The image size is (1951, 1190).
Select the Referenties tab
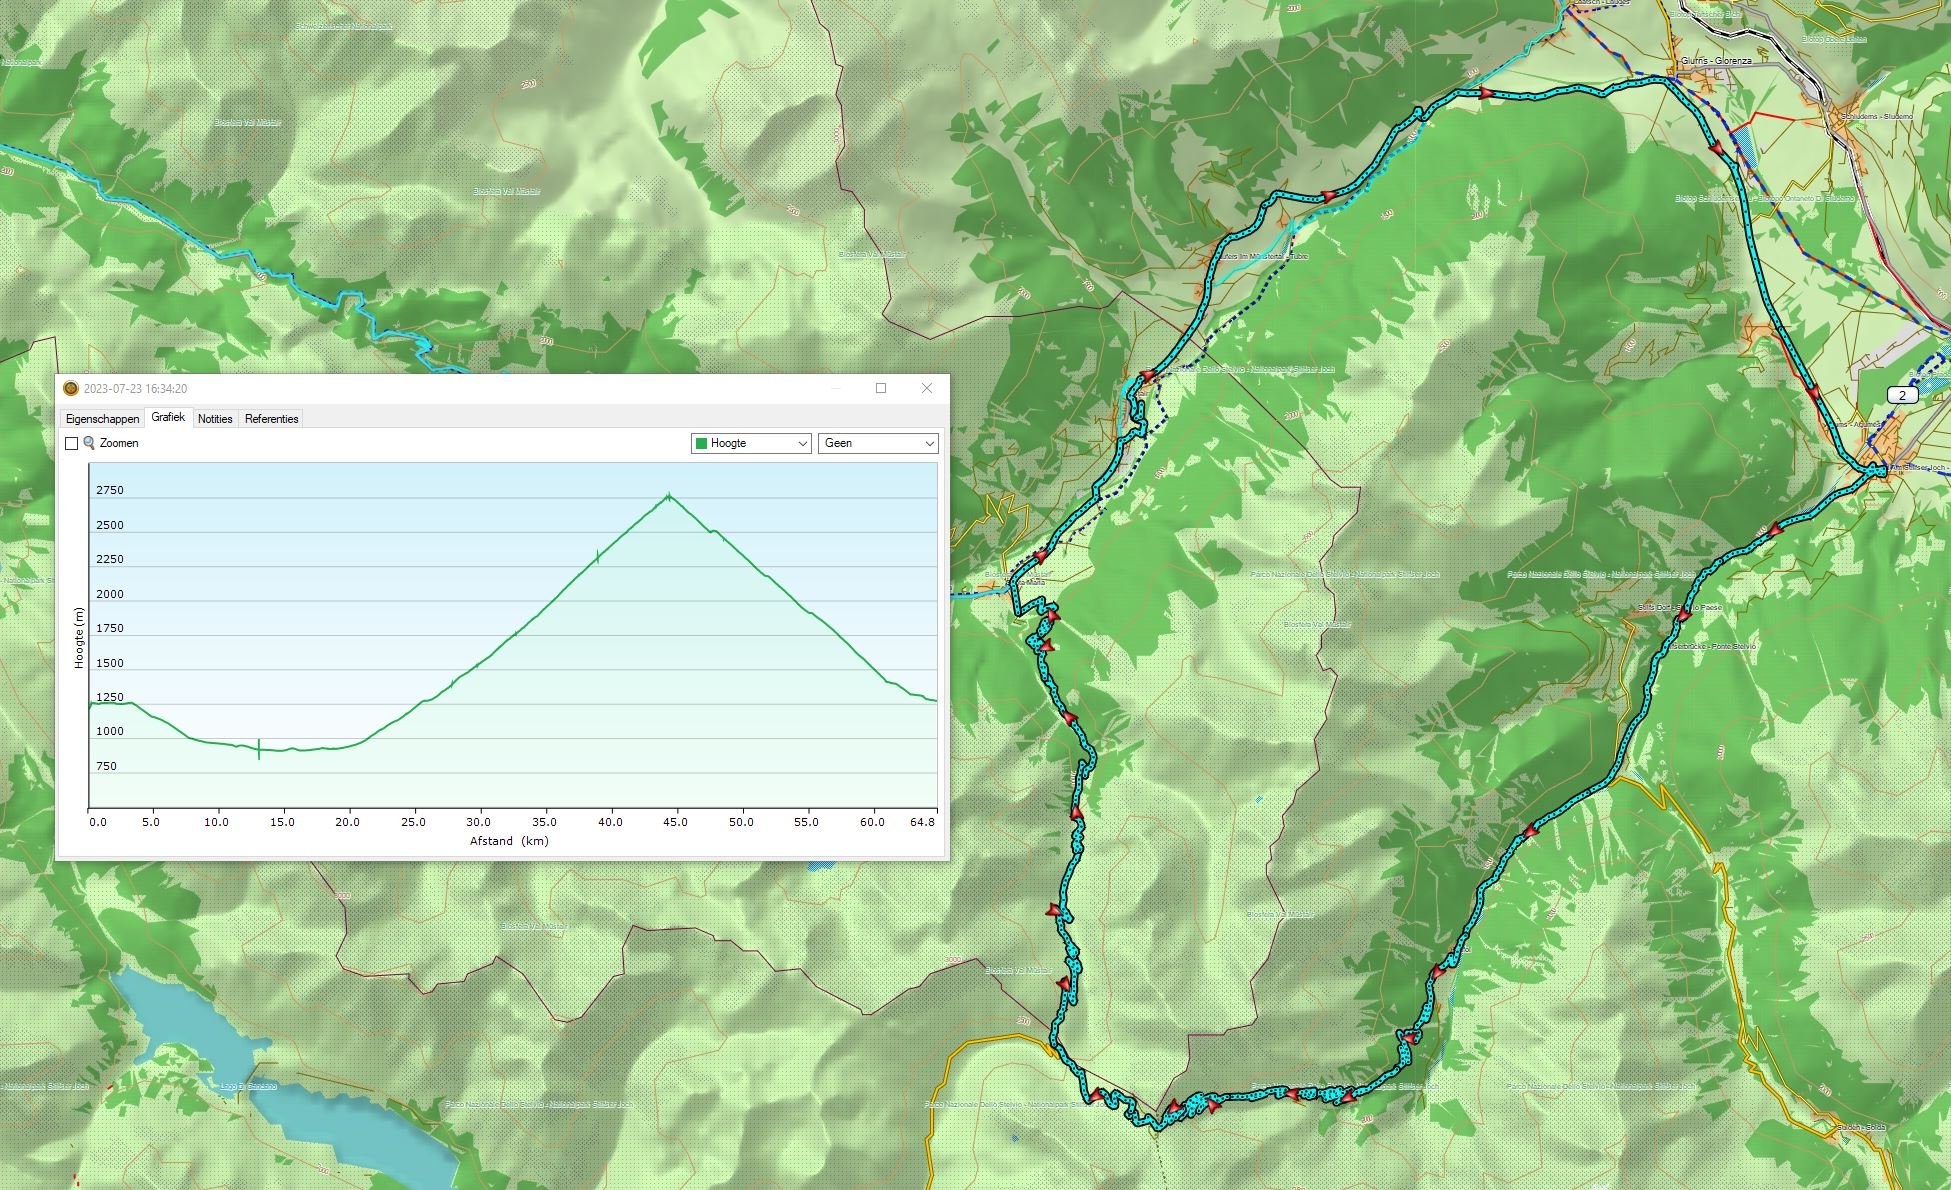[x=271, y=419]
